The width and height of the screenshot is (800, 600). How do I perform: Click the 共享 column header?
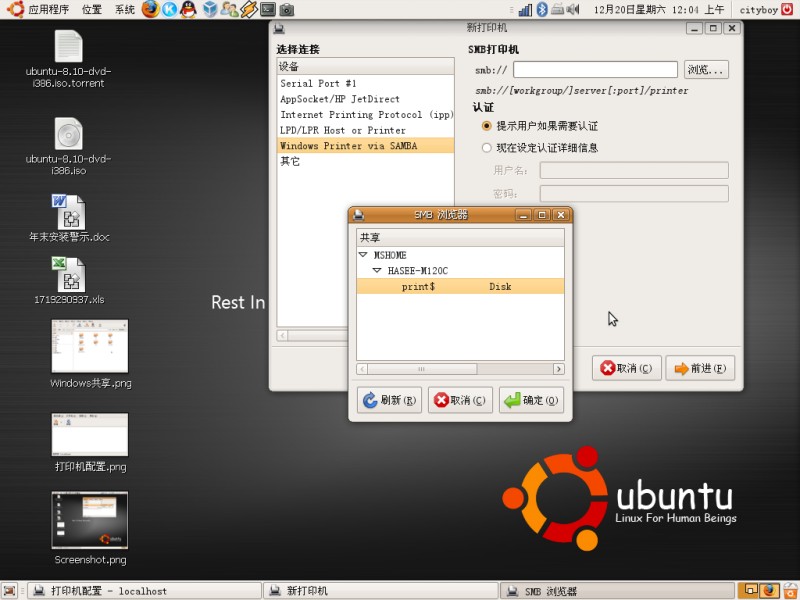pos(460,237)
